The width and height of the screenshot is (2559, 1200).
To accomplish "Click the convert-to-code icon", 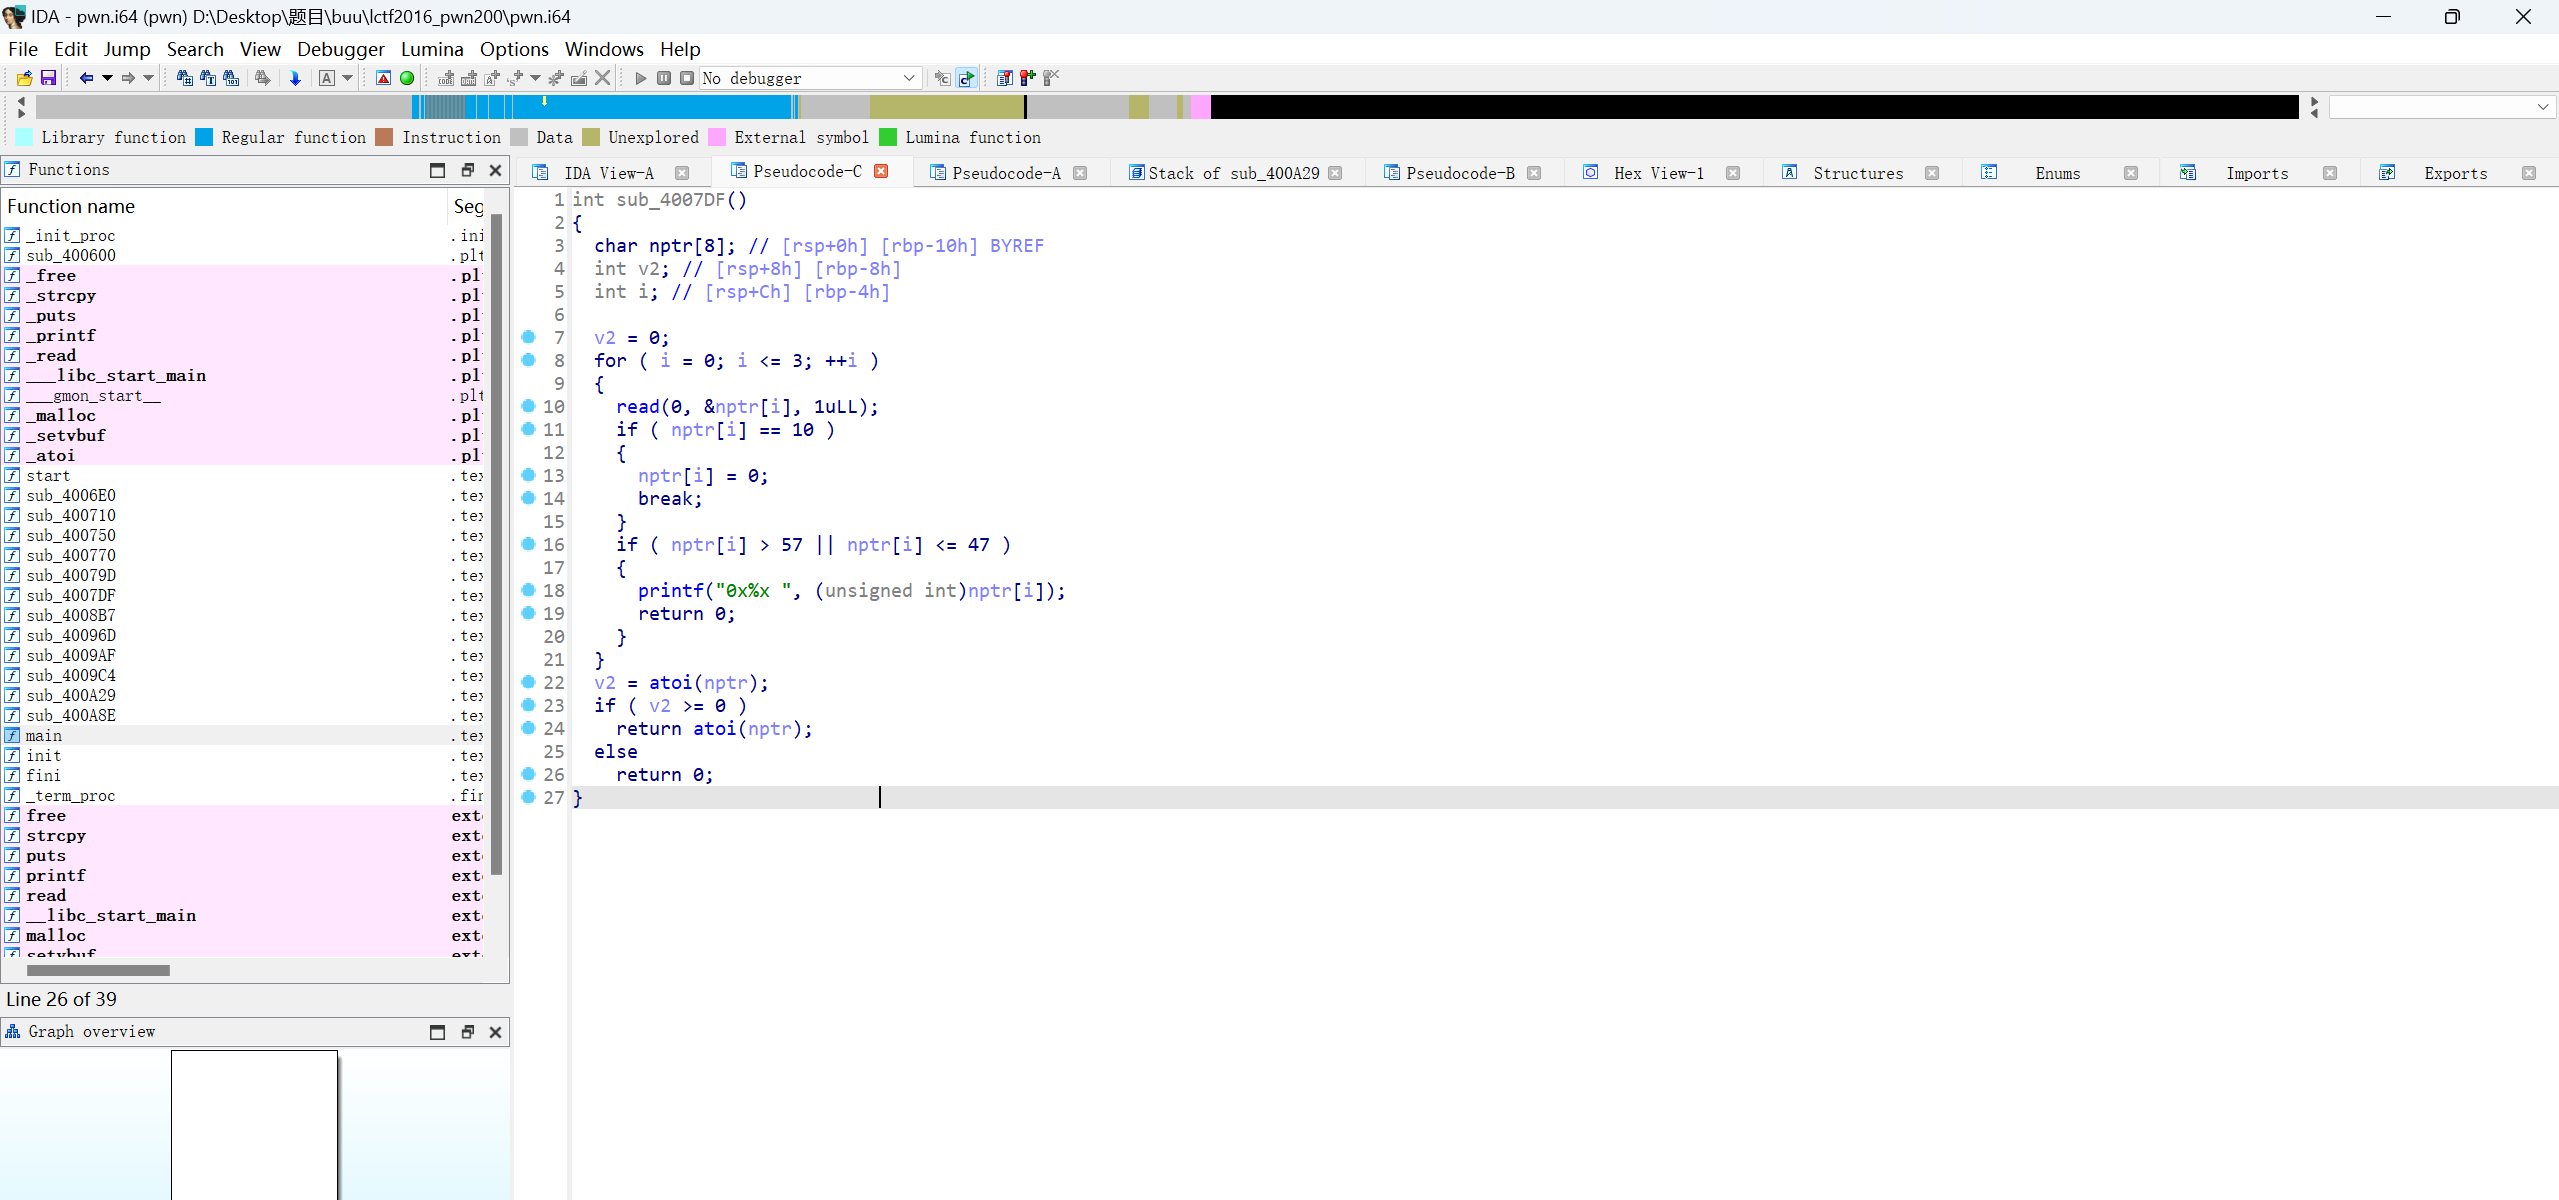I will 446,78.
